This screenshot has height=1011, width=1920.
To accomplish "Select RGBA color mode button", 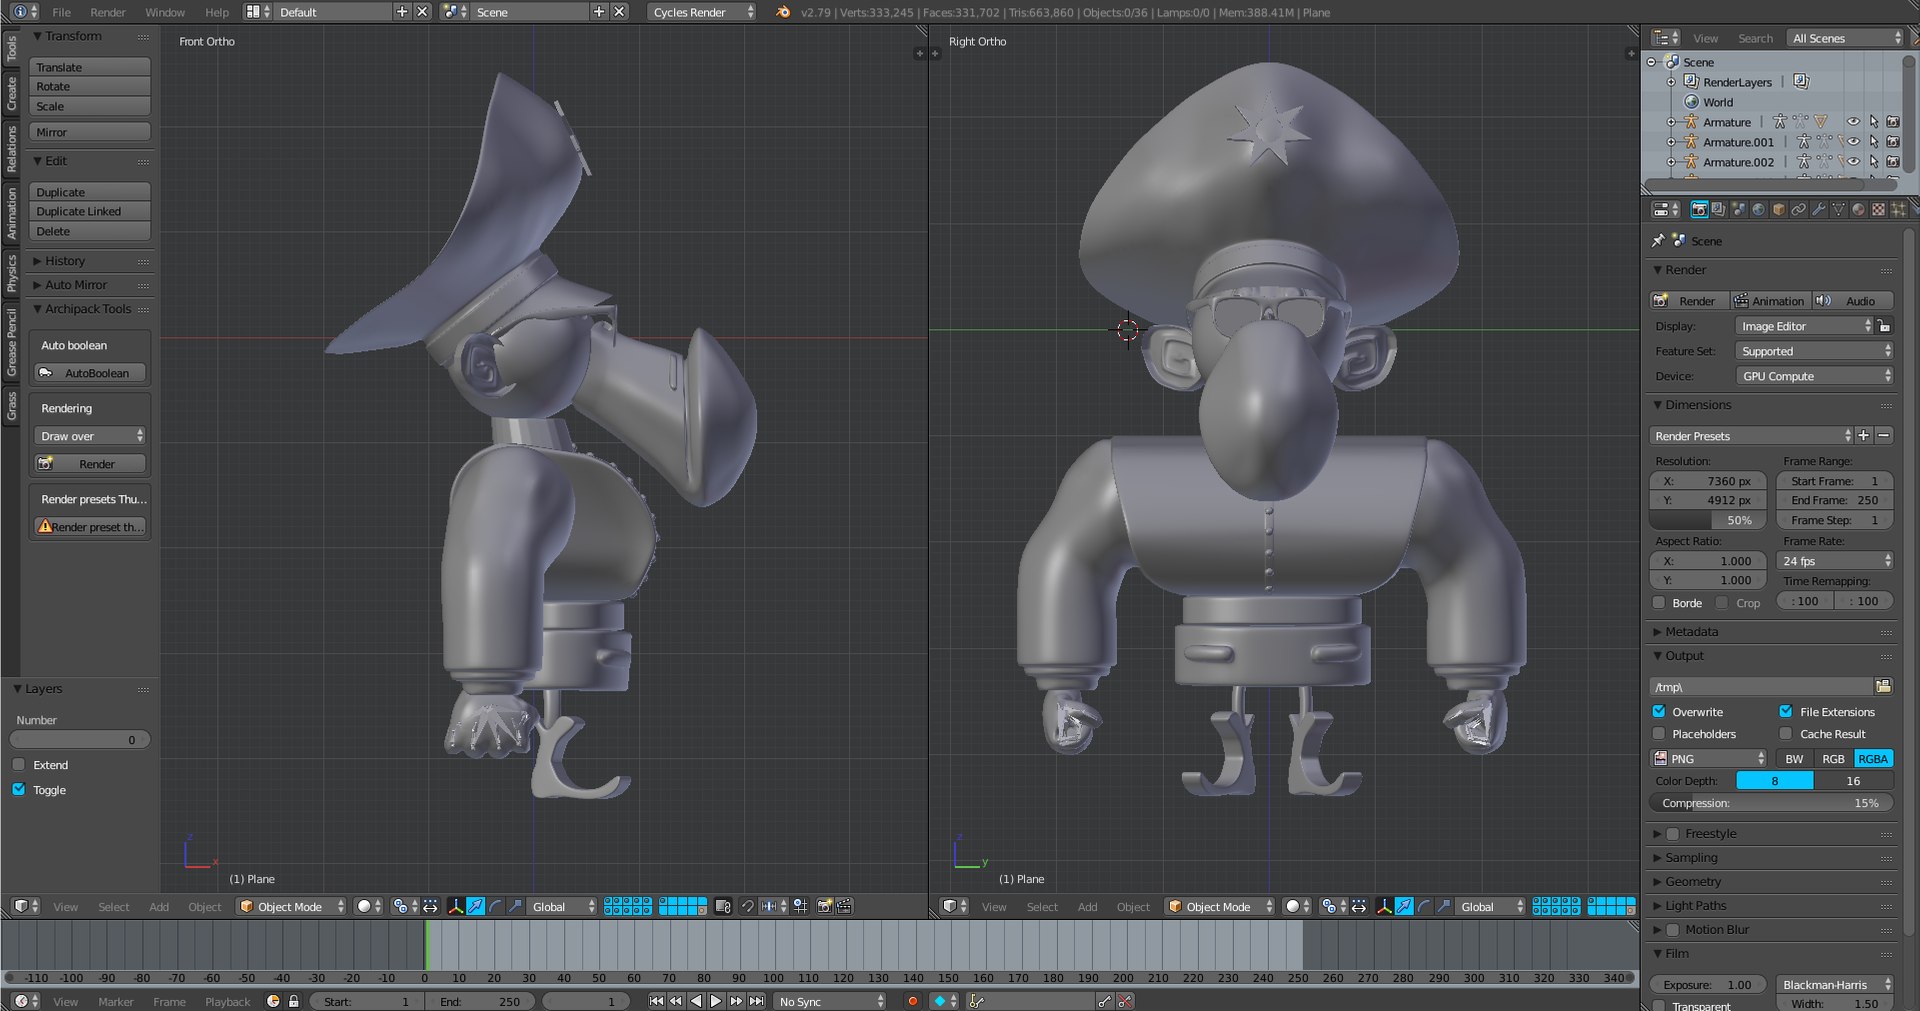I will click(1873, 758).
